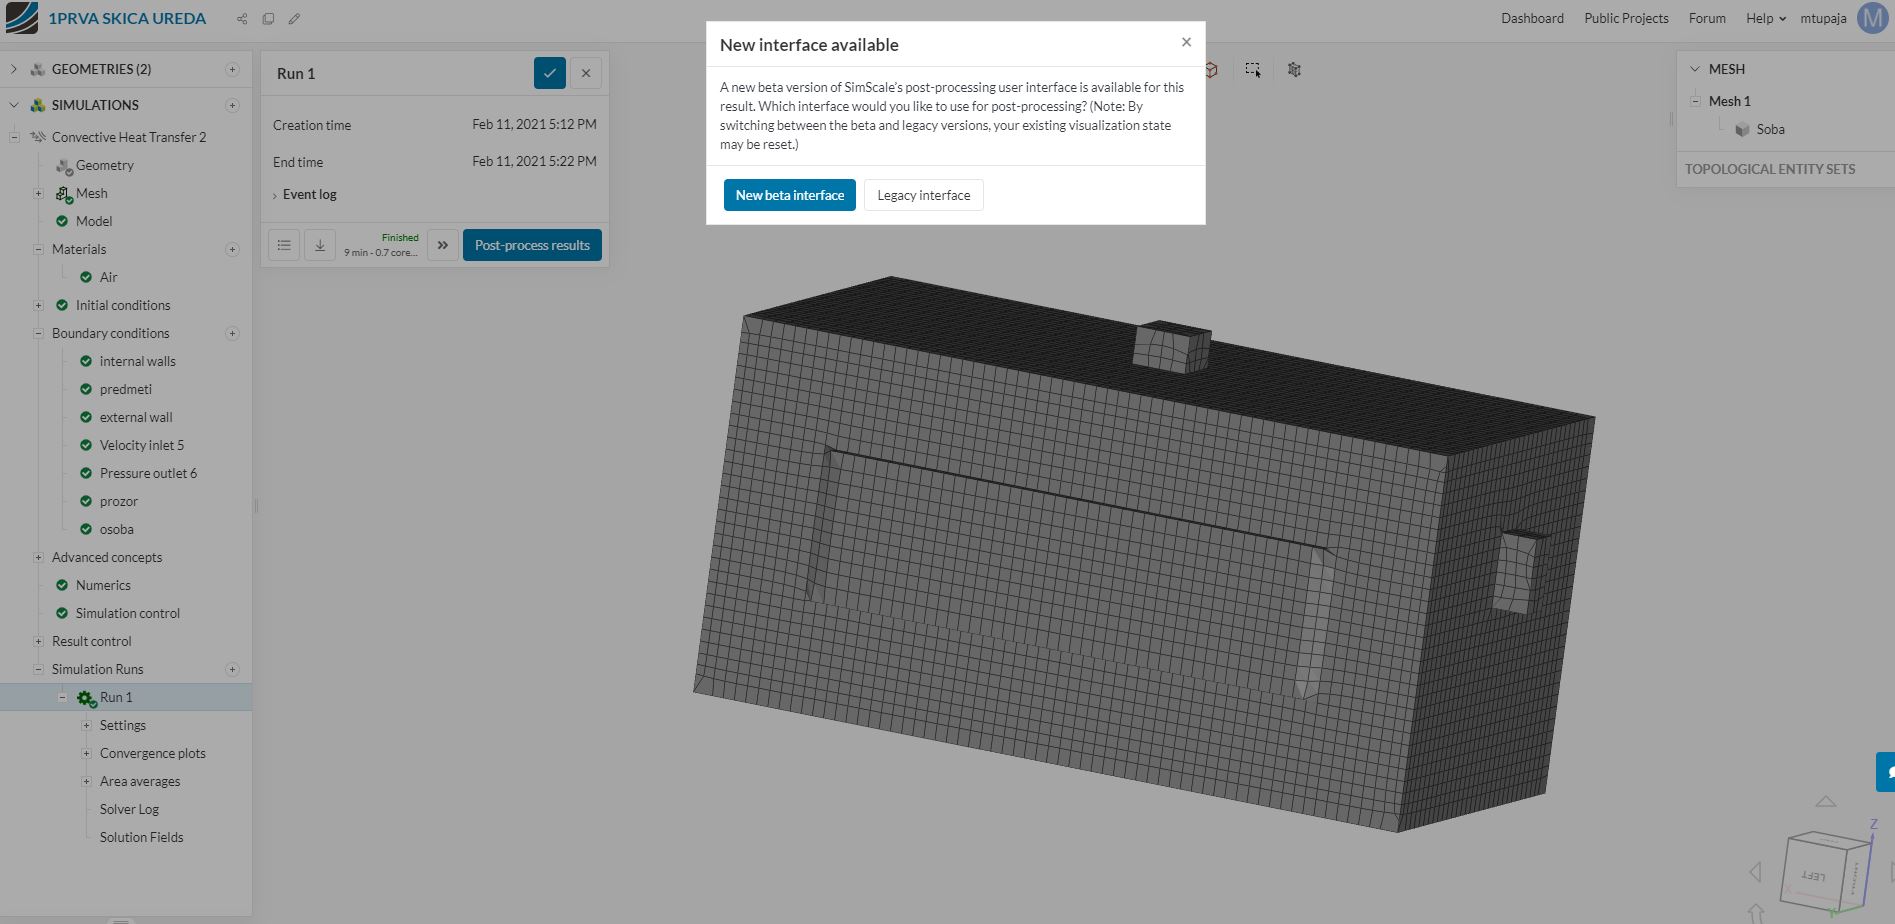1895x924 pixels.
Task: Select the Velocity inlet 5 boundary condition
Action: [141, 445]
